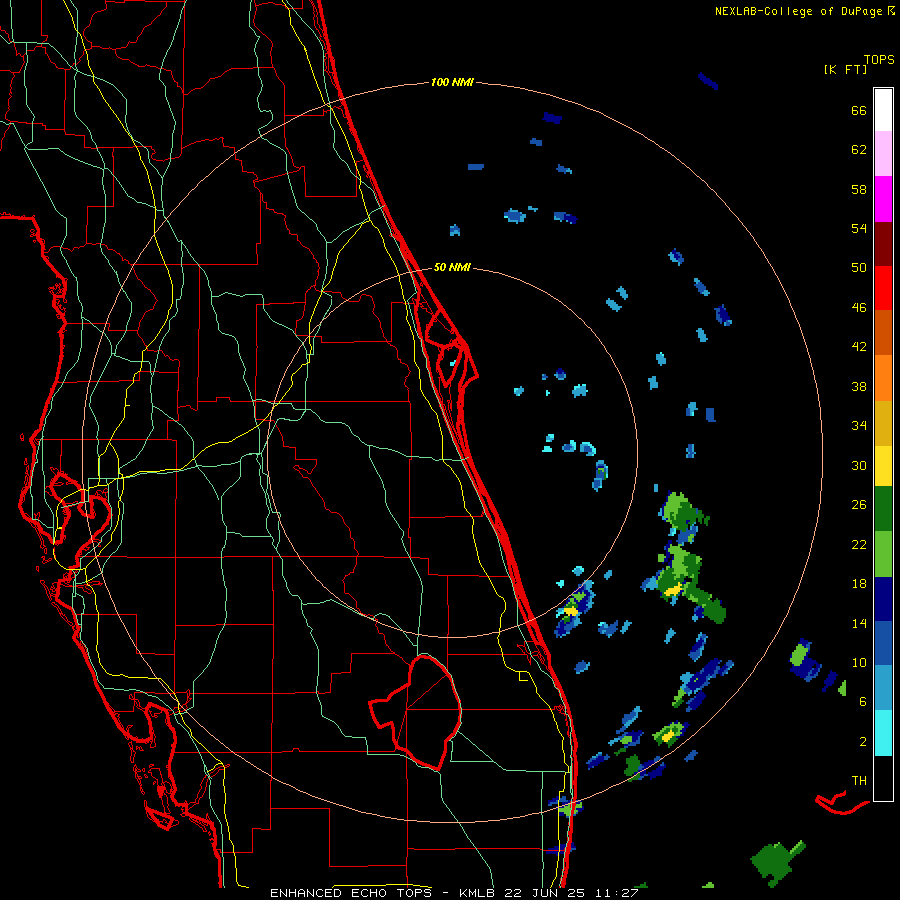Pick the magenta swatch in the legend
The image size is (900, 900).
(883, 199)
